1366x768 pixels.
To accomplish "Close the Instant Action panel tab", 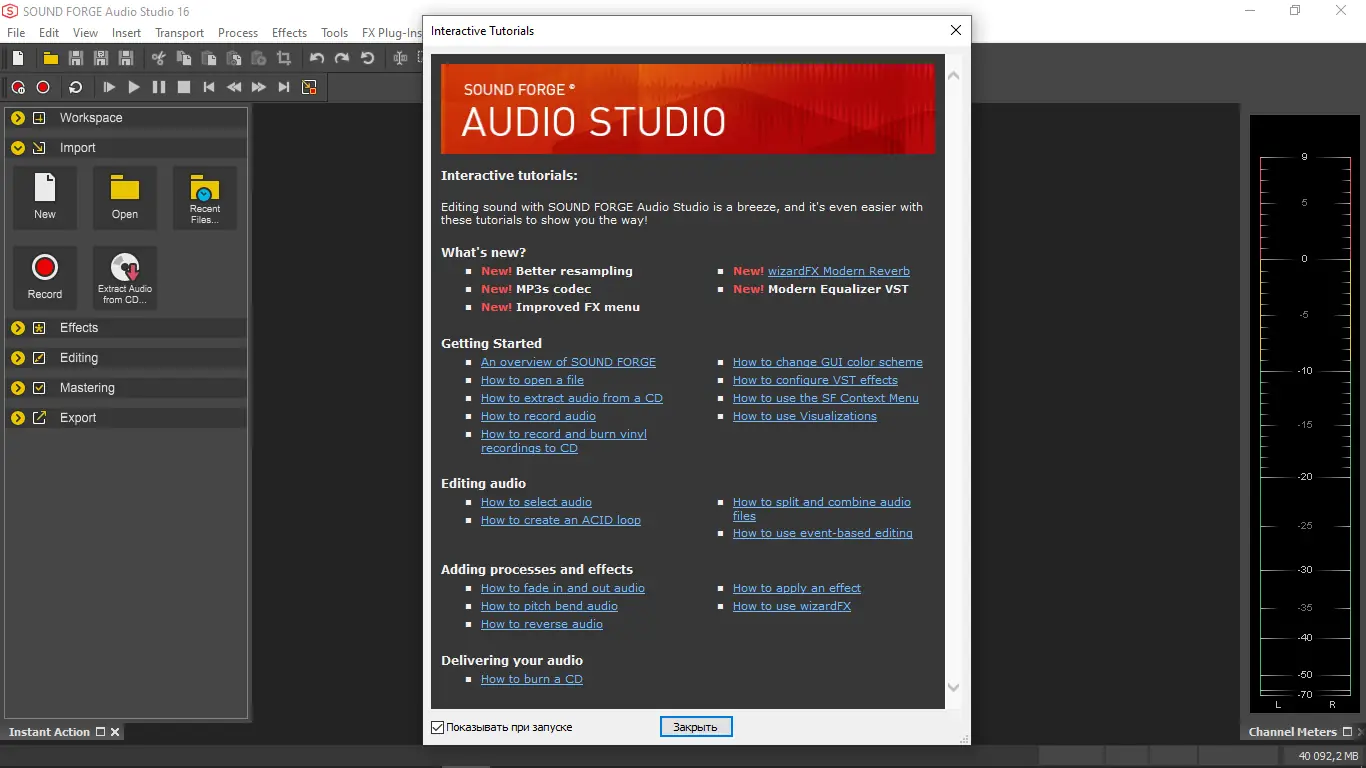I will coord(115,732).
